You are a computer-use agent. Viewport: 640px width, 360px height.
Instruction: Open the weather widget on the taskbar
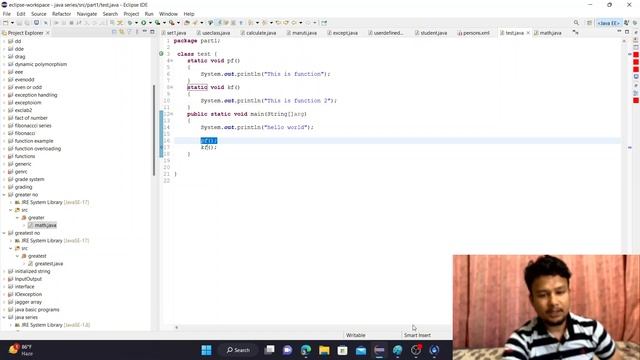pos(20,350)
